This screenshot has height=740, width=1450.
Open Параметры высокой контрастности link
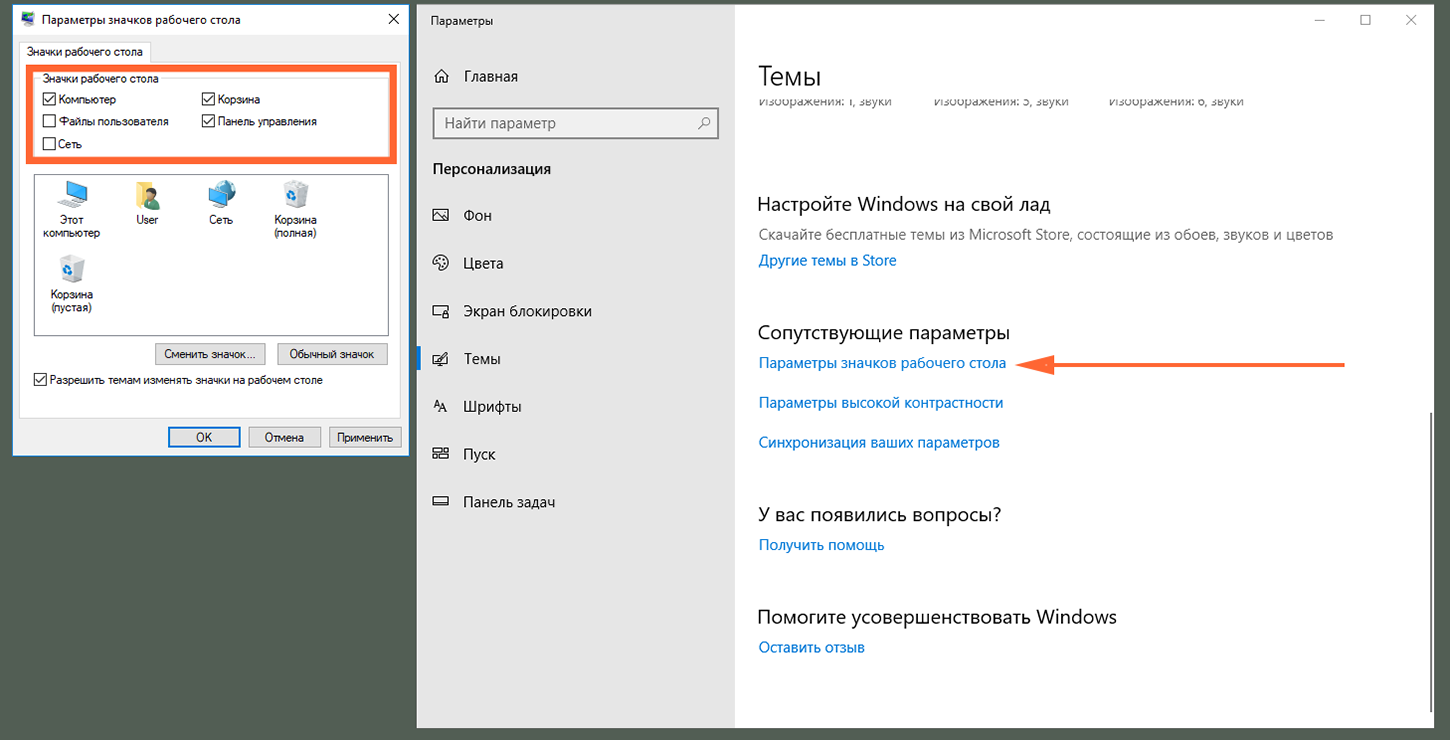[x=880, y=403]
